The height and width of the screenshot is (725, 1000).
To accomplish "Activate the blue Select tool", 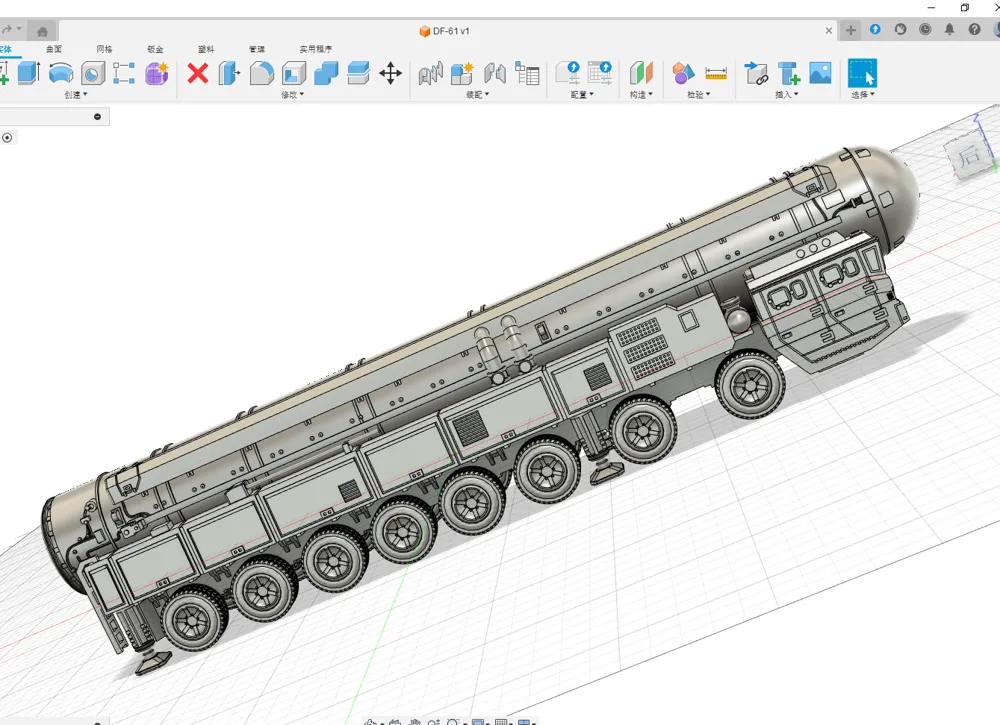I will point(862,73).
